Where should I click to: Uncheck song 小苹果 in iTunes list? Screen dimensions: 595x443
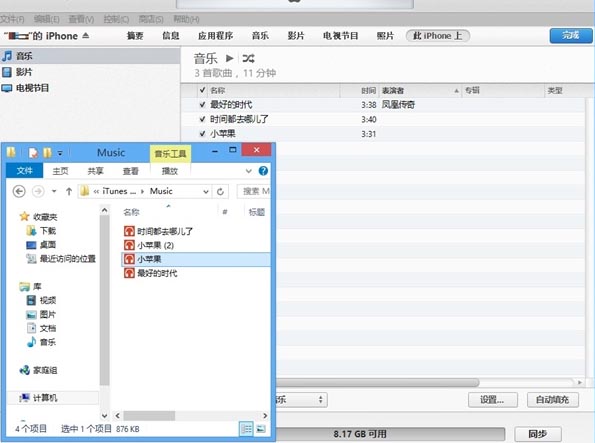tap(202, 134)
